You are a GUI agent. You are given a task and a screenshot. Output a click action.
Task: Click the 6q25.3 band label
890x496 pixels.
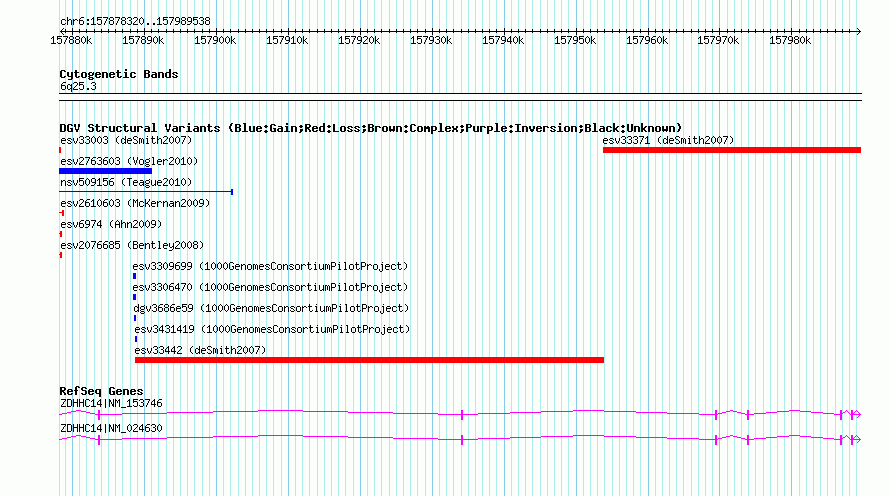[78, 86]
